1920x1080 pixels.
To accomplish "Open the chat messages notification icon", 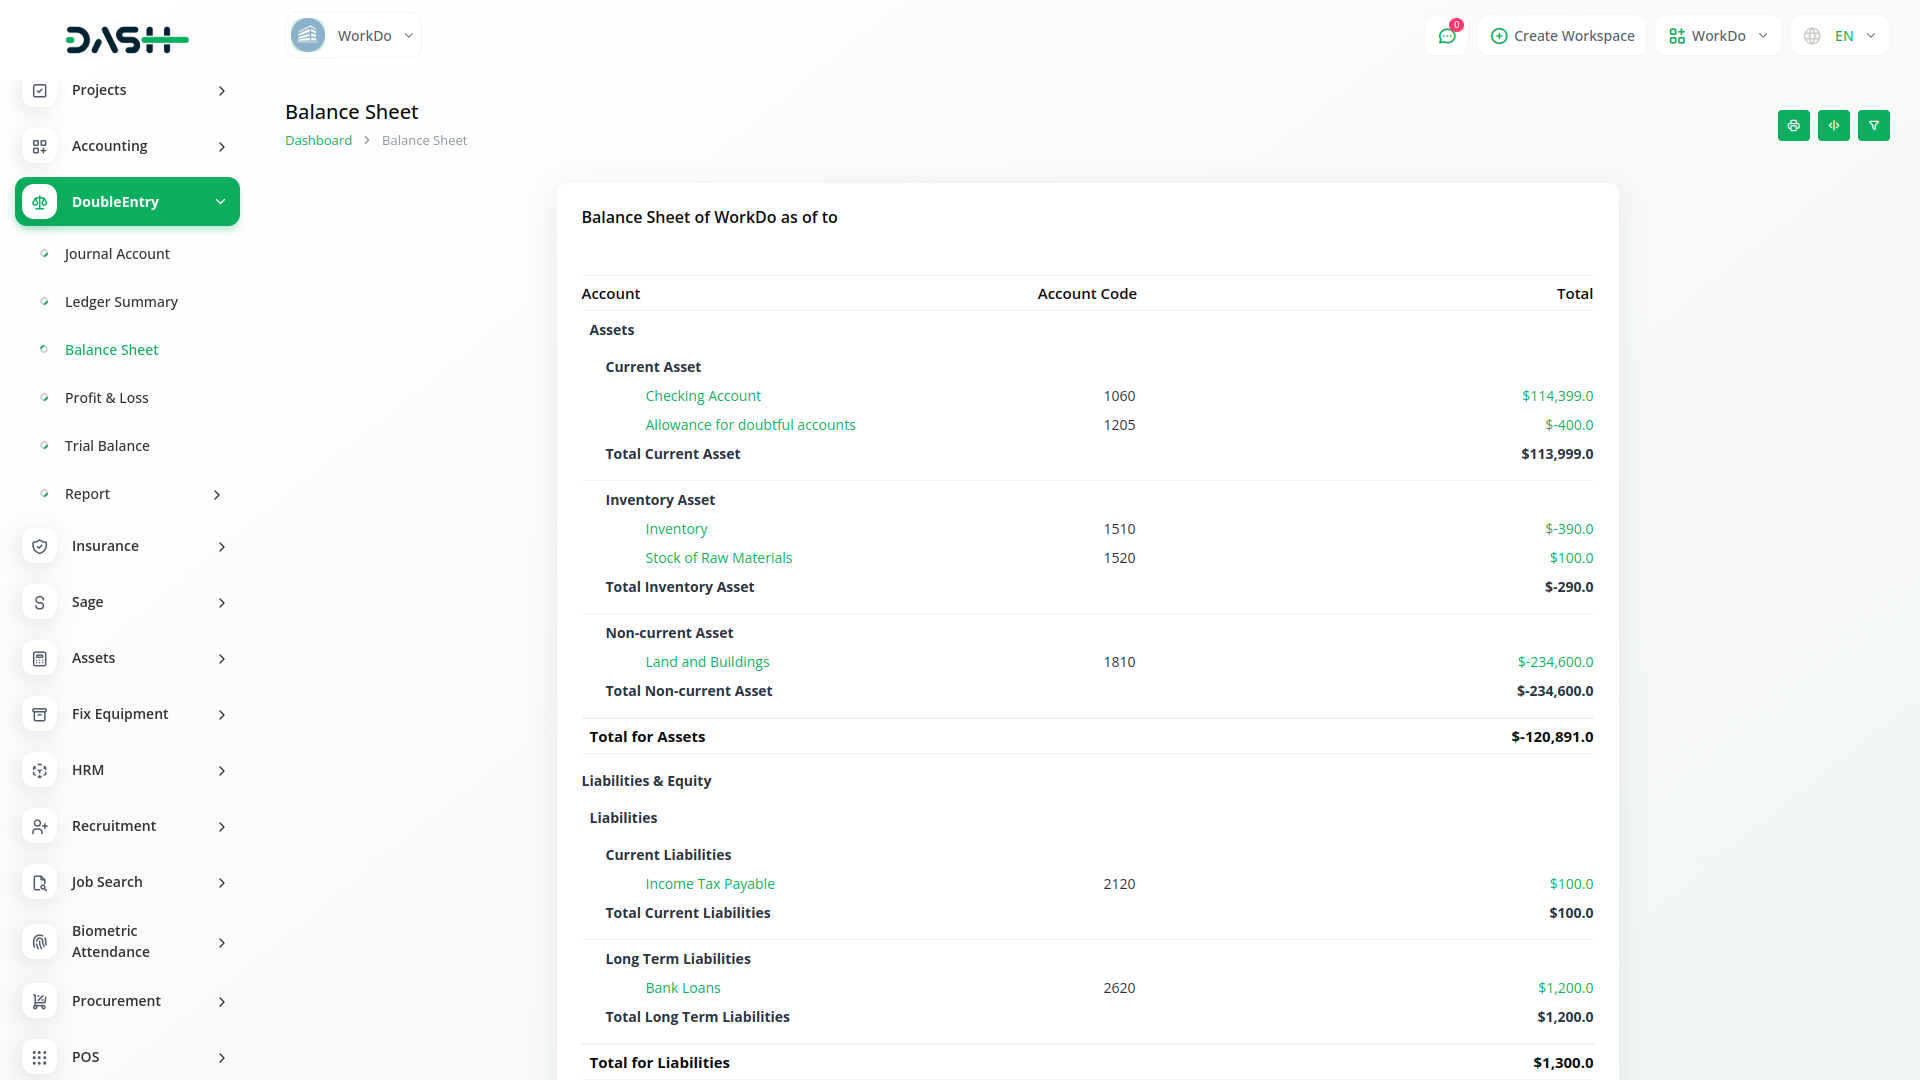I will pyautogui.click(x=1446, y=36).
